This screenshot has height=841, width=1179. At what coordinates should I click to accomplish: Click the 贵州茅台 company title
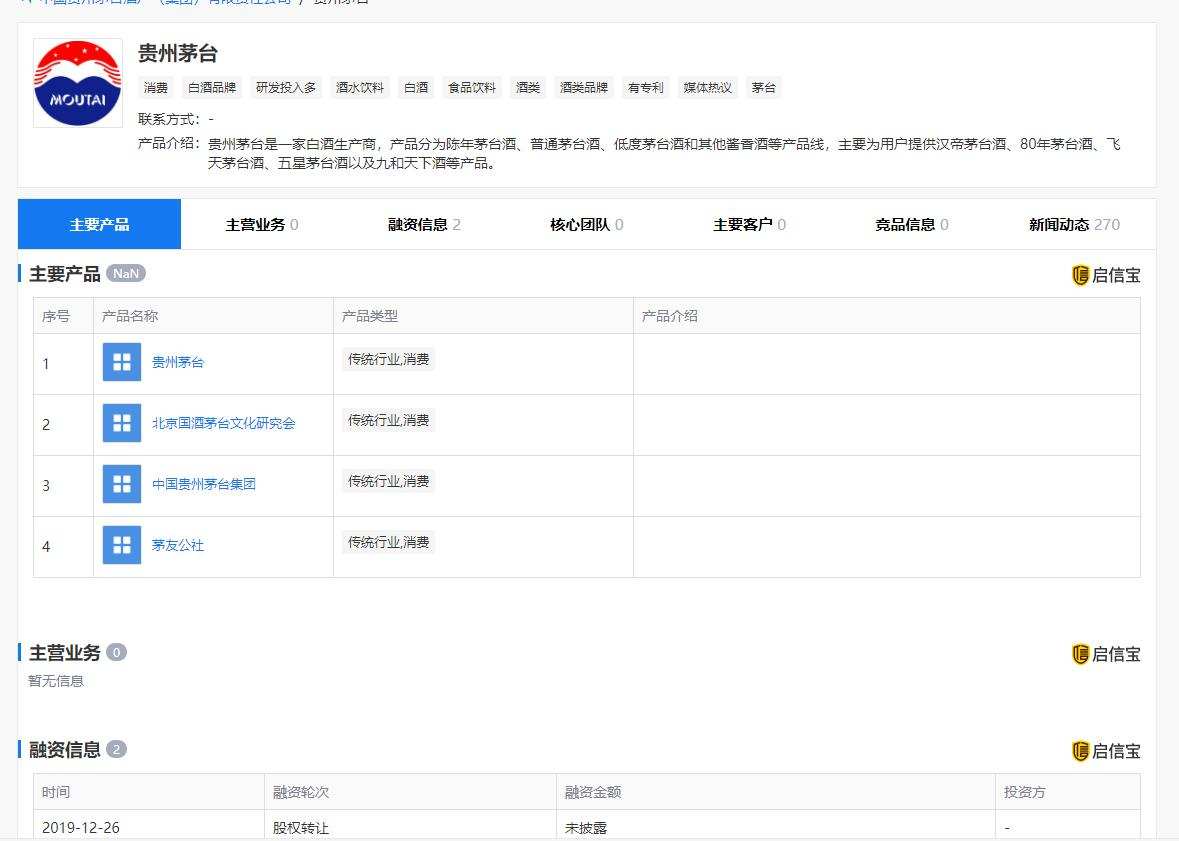pyautogui.click(x=177, y=53)
